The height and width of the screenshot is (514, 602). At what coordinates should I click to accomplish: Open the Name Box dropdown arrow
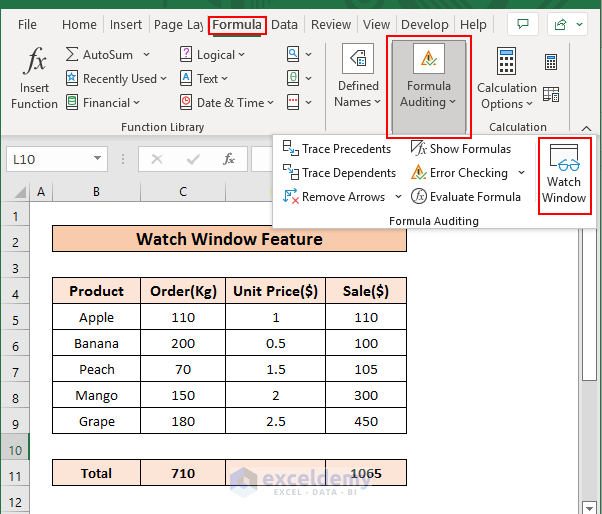[97, 158]
